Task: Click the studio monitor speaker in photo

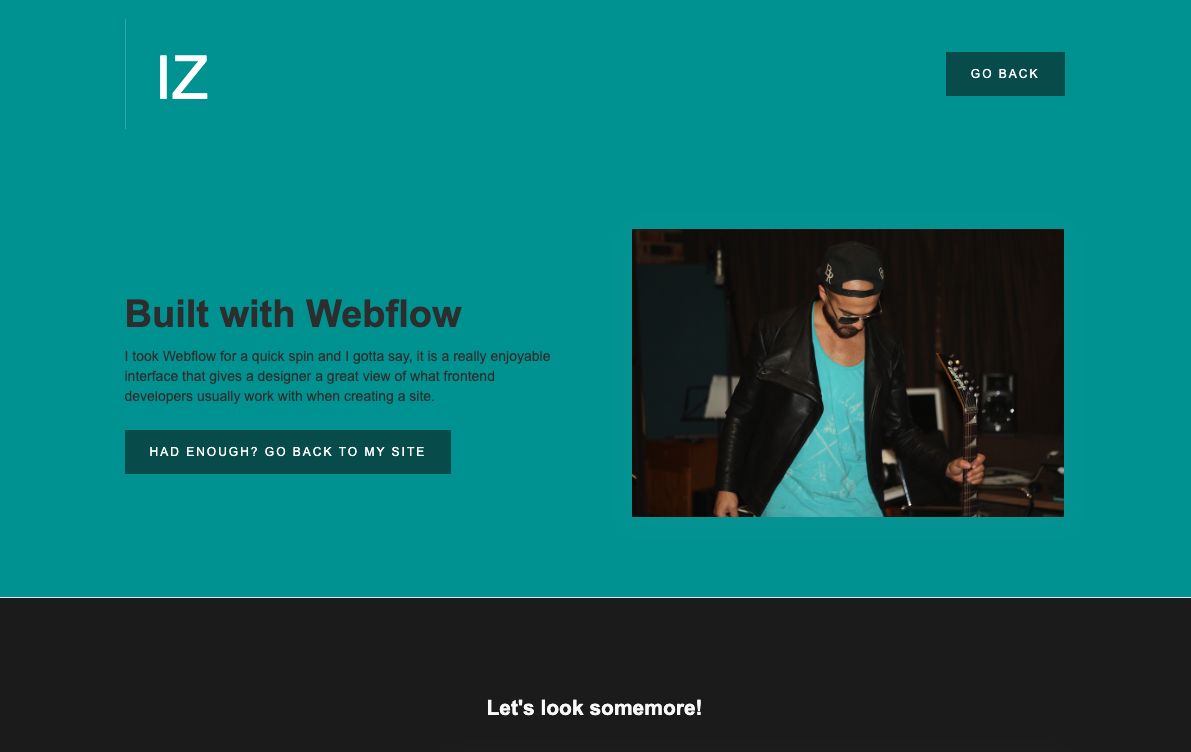Action: [997, 403]
